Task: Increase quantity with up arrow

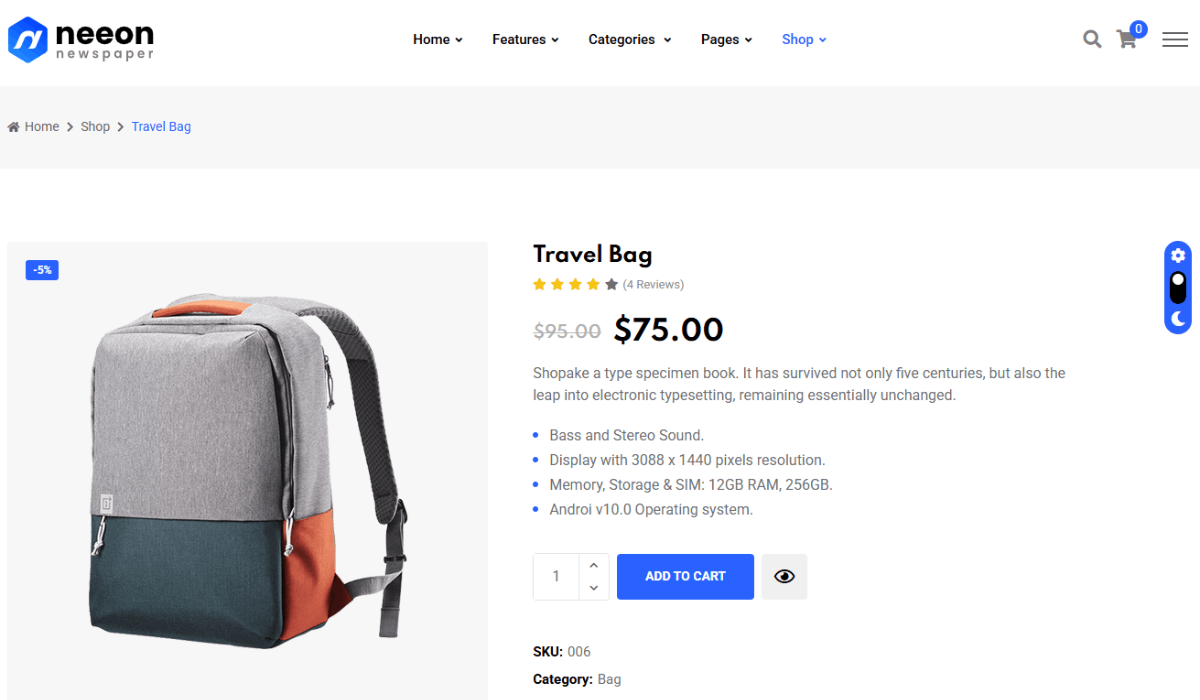Action: 594,566
